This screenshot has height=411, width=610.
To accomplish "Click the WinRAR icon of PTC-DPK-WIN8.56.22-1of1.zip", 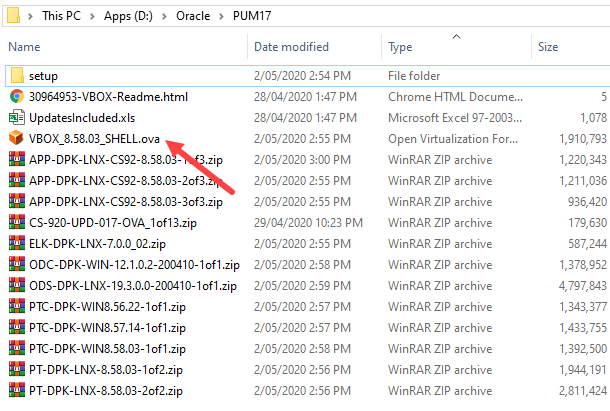I will 17,306.
